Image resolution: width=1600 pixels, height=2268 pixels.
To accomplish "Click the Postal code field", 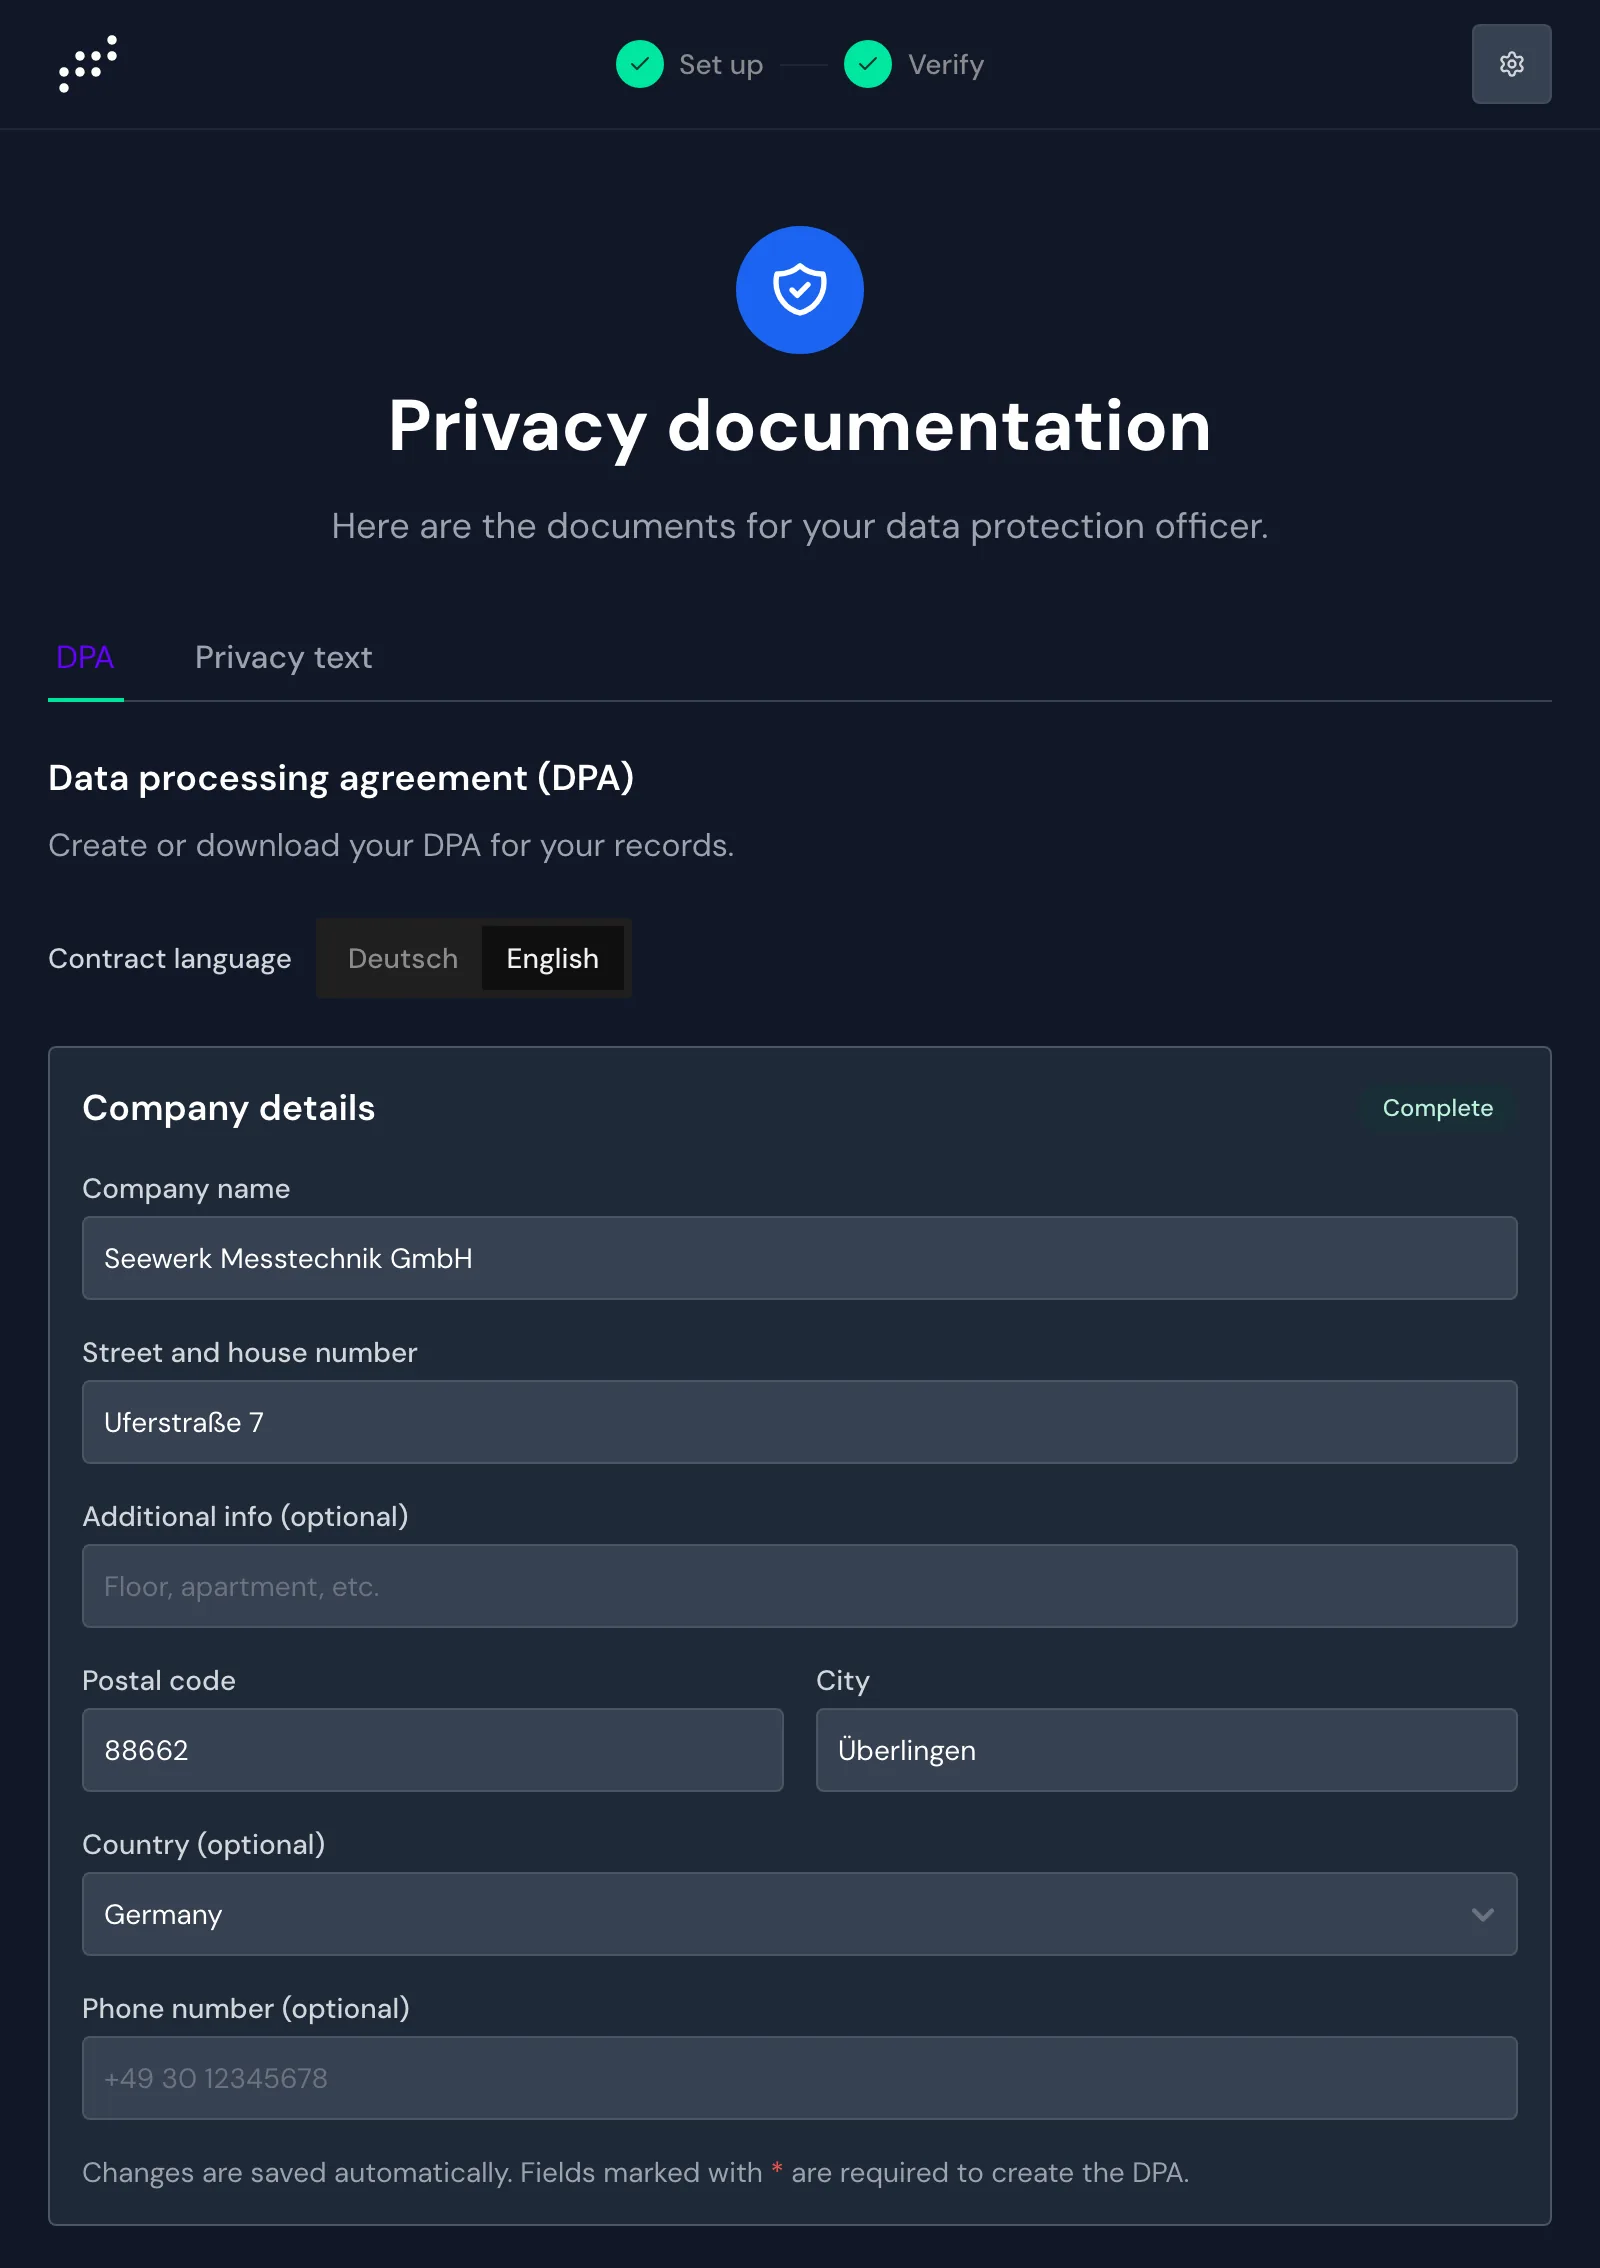I will tap(433, 1750).
